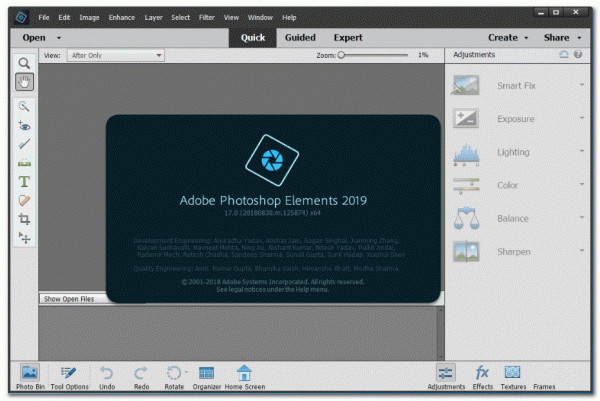Open Adjustments panel help icon

point(578,54)
